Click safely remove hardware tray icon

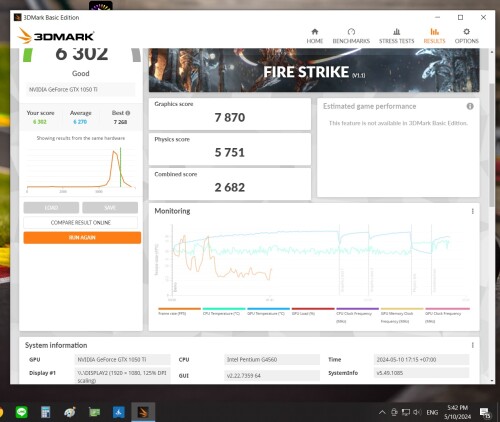click(394, 412)
